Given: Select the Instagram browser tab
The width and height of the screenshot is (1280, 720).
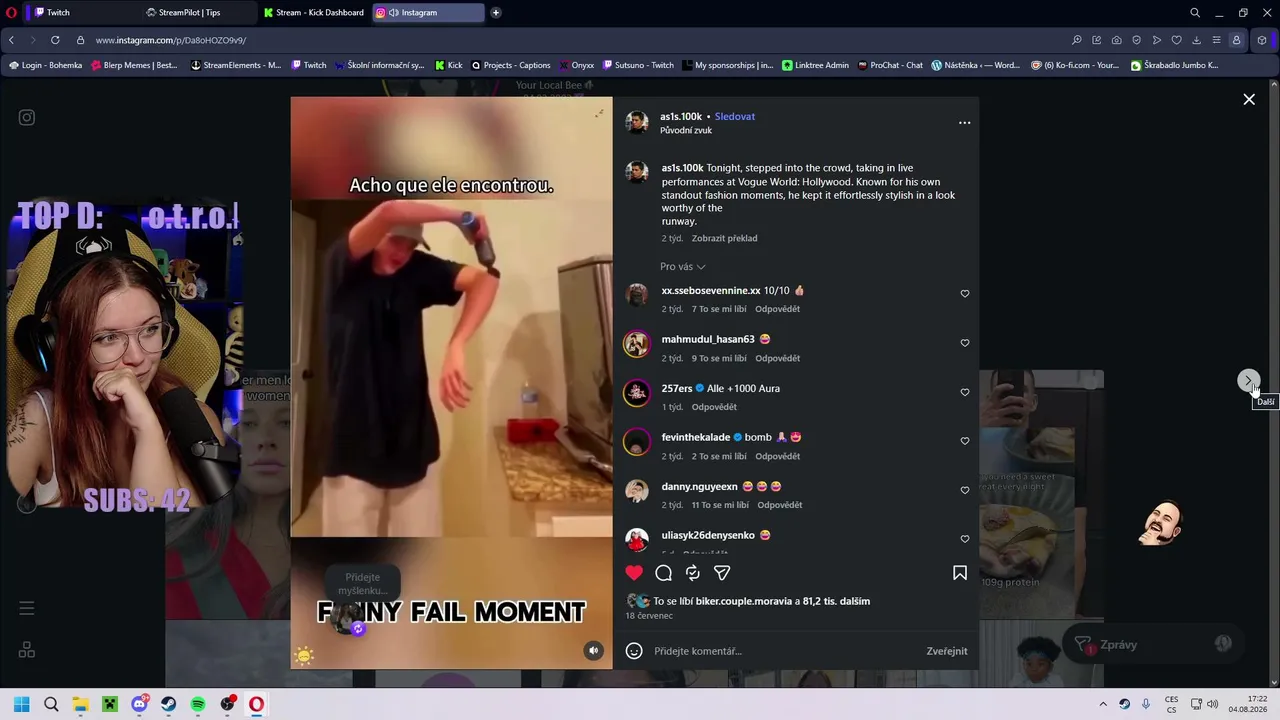Looking at the screenshot, I should (x=428, y=13).
